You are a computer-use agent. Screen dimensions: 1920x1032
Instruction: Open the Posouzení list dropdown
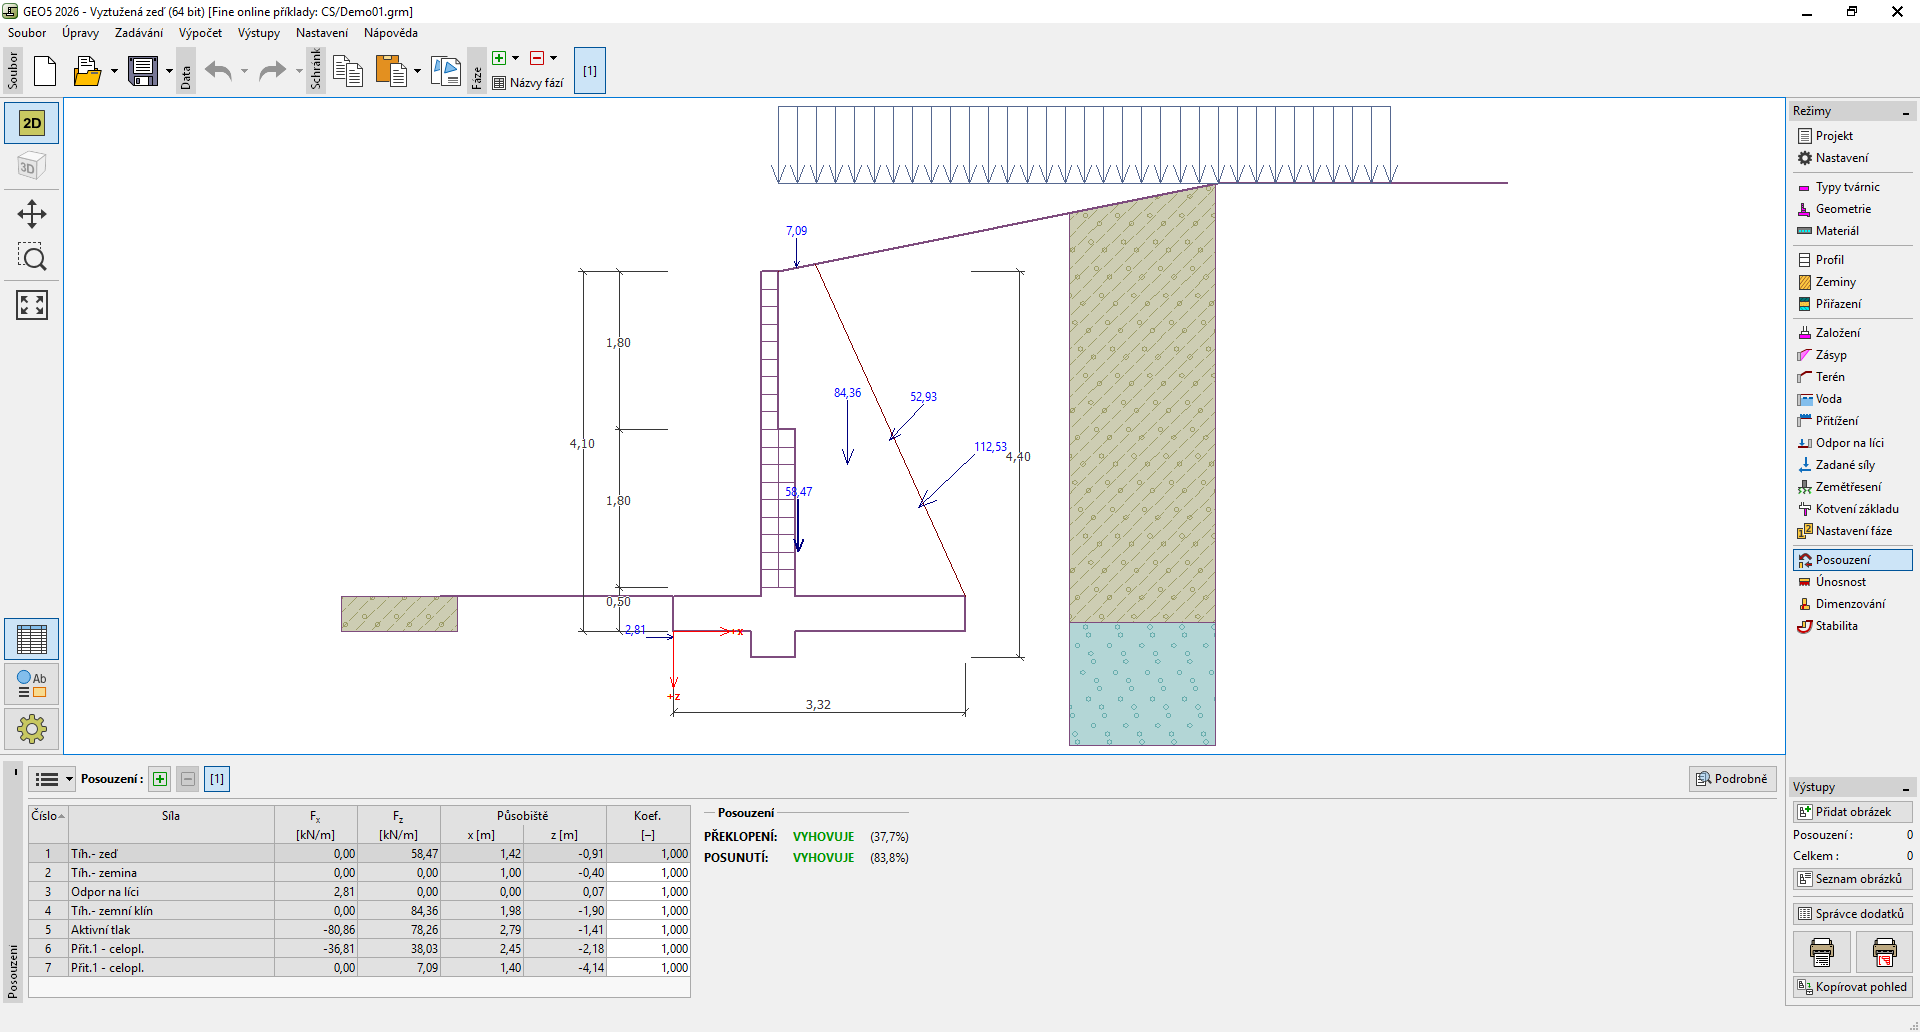tap(52, 779)
